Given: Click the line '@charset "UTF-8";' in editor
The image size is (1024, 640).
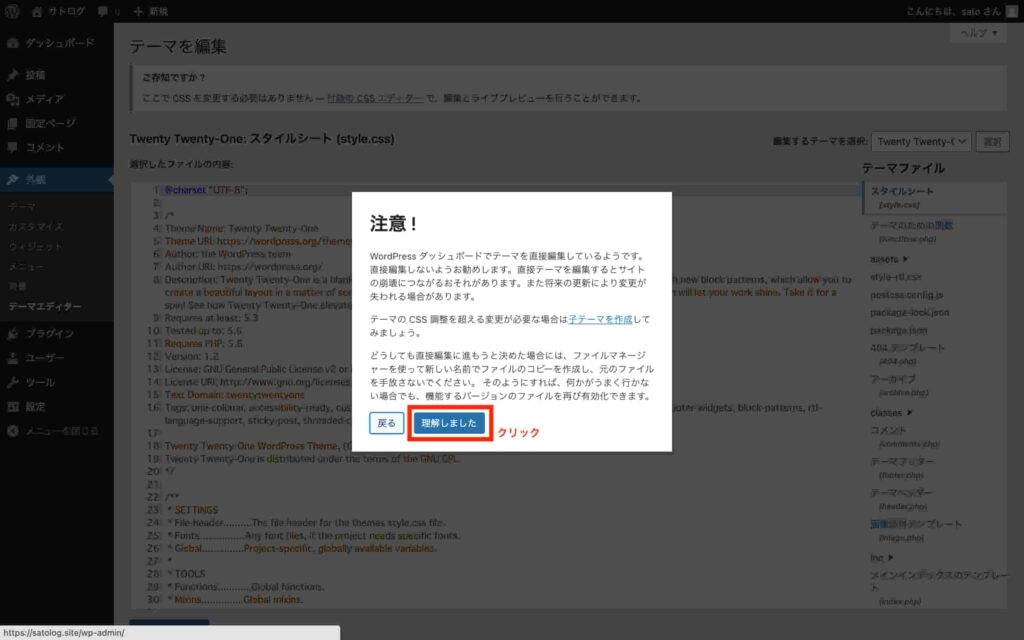Looking at the screenshot, I should pyautogui.click(x=206, y=190).
